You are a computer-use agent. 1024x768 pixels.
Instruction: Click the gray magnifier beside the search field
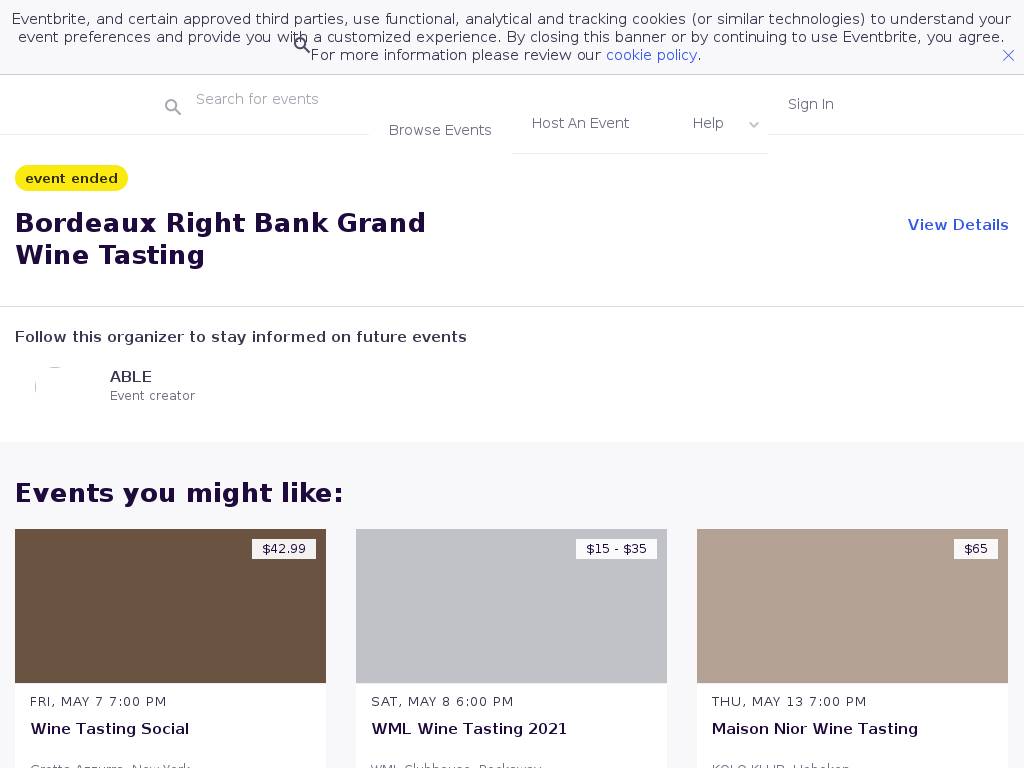point(173,107)
